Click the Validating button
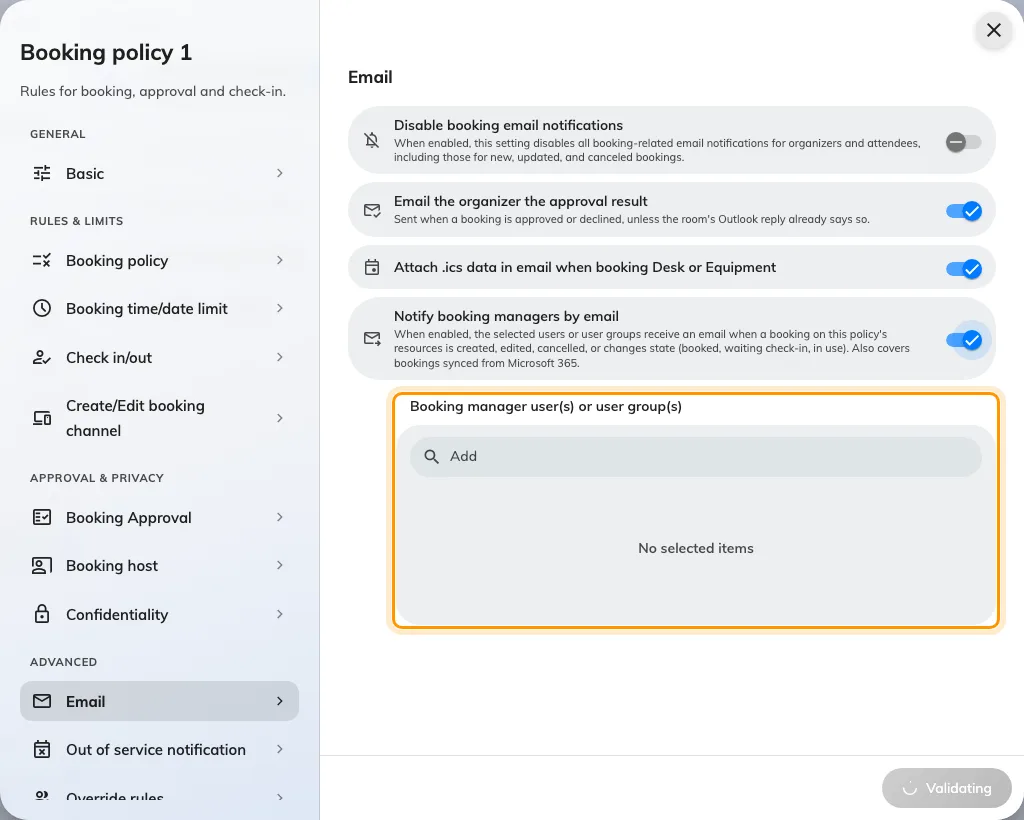1024x820 pixels. (946, 788)
